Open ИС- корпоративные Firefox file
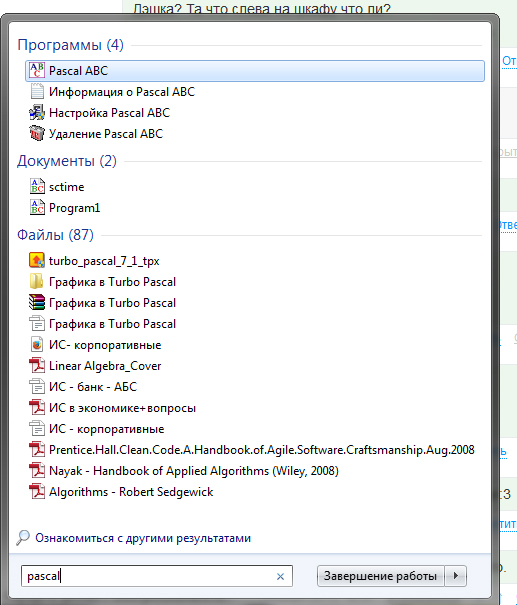 click(x=105, y=345)
